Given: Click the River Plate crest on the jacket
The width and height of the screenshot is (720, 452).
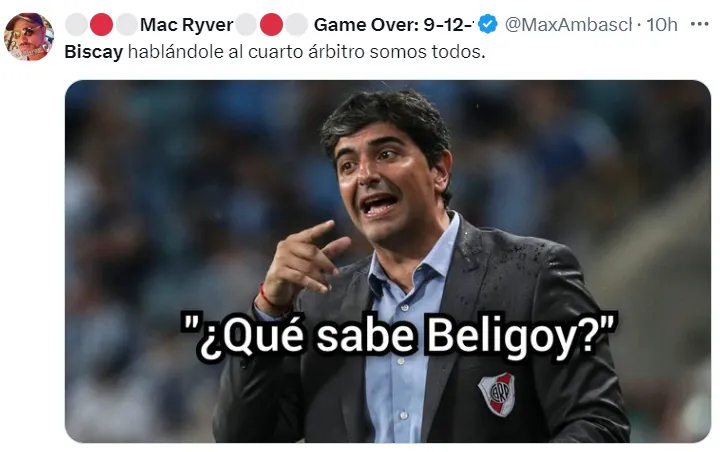Looking at the screenshot, I should [497, 393].
